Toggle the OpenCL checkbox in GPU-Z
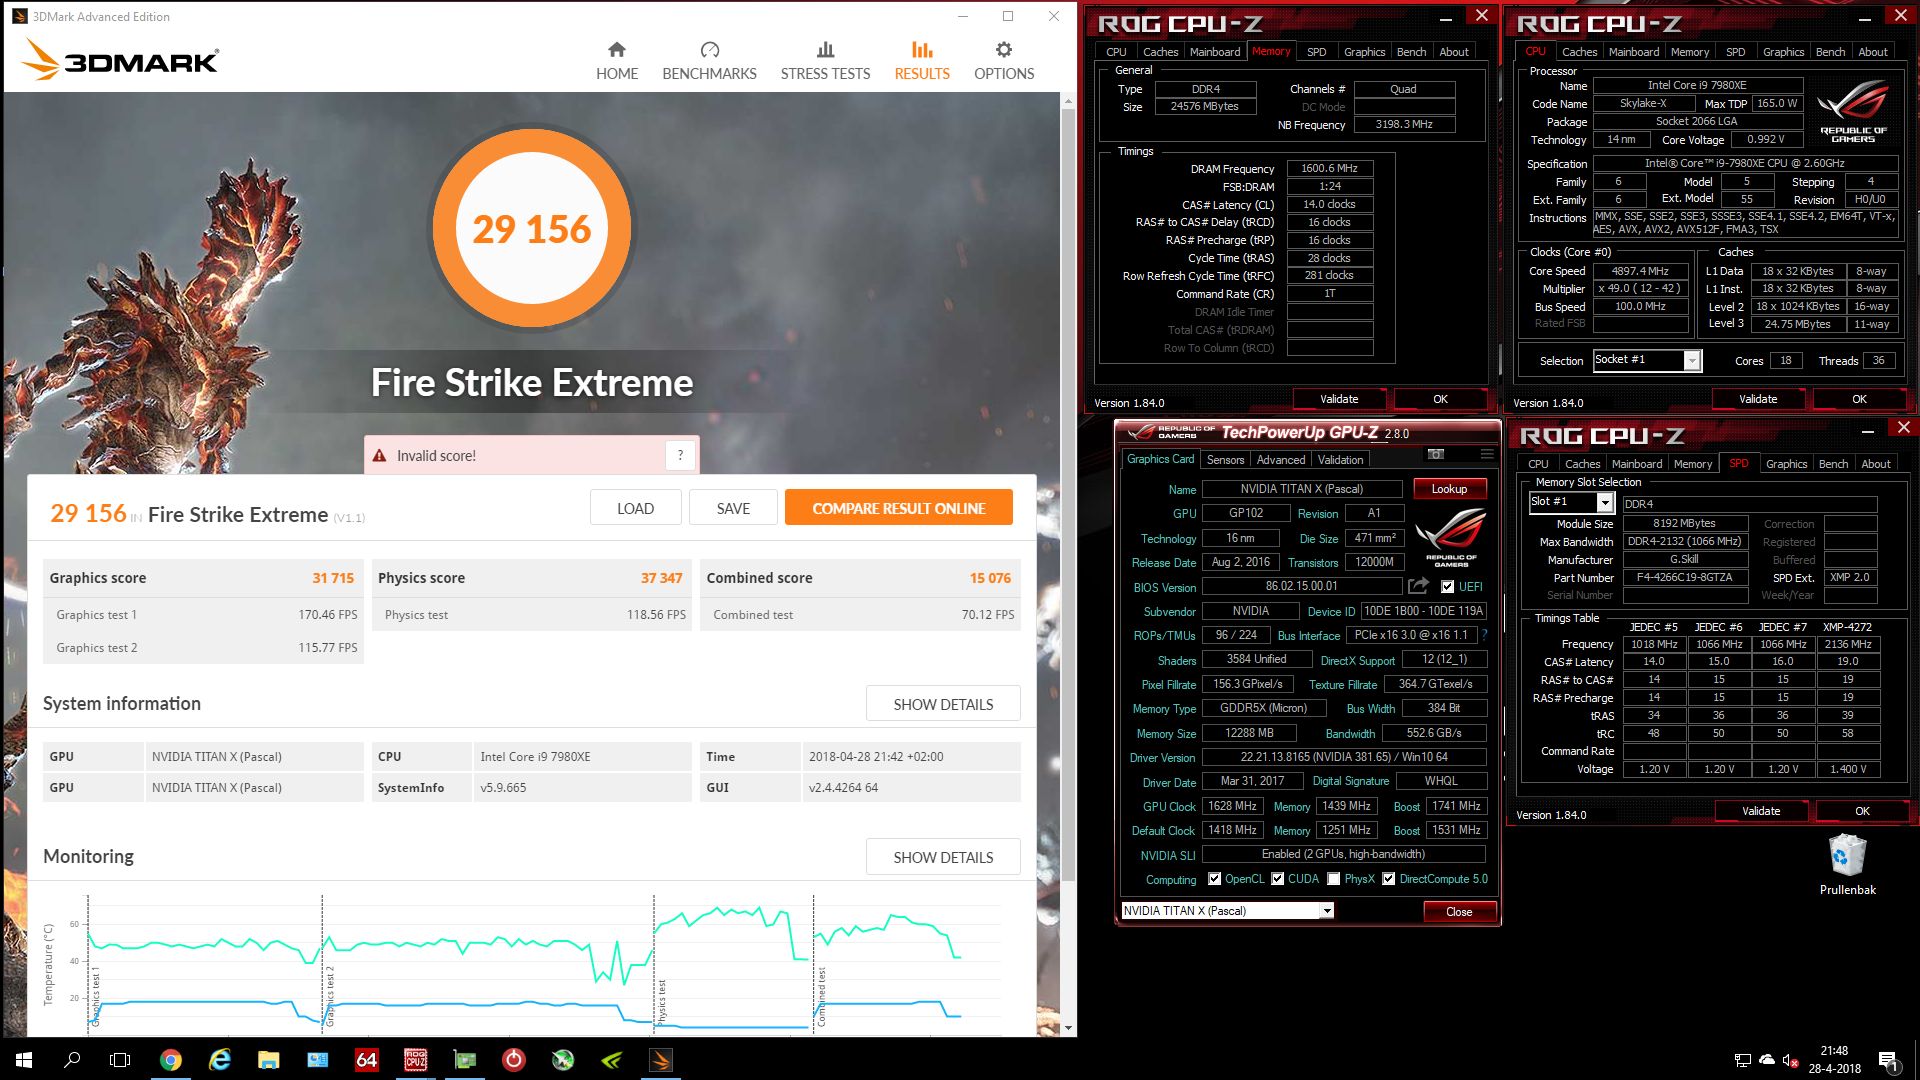The height and width of the screenshot is (1080, 1920). (1214, 879)
